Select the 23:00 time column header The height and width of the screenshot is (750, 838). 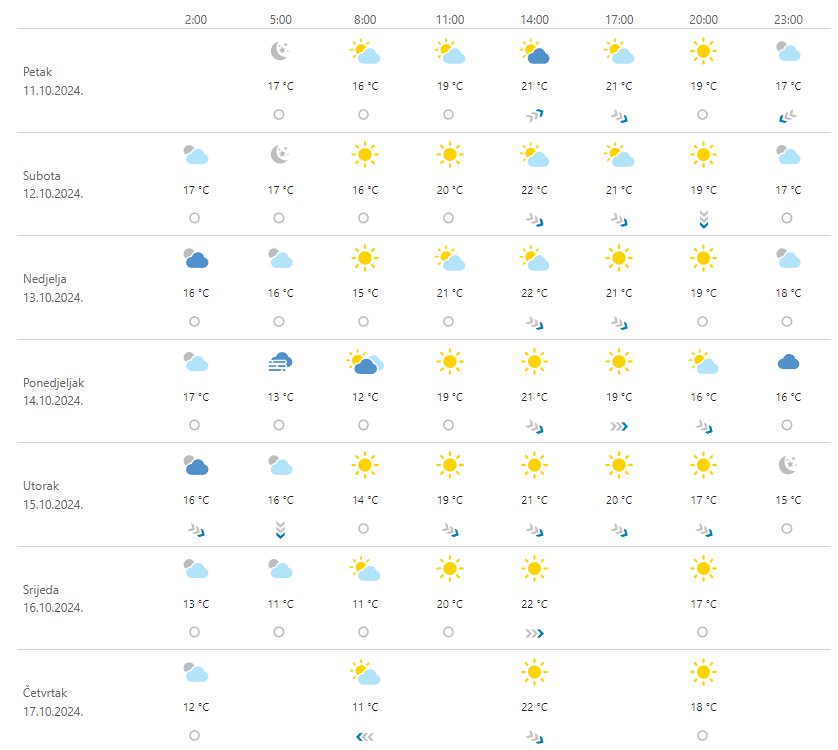[788, 19]
